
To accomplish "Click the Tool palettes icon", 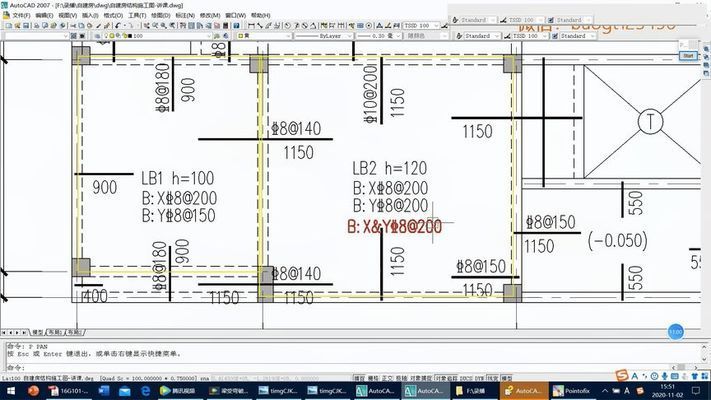I will click(200, 26).
